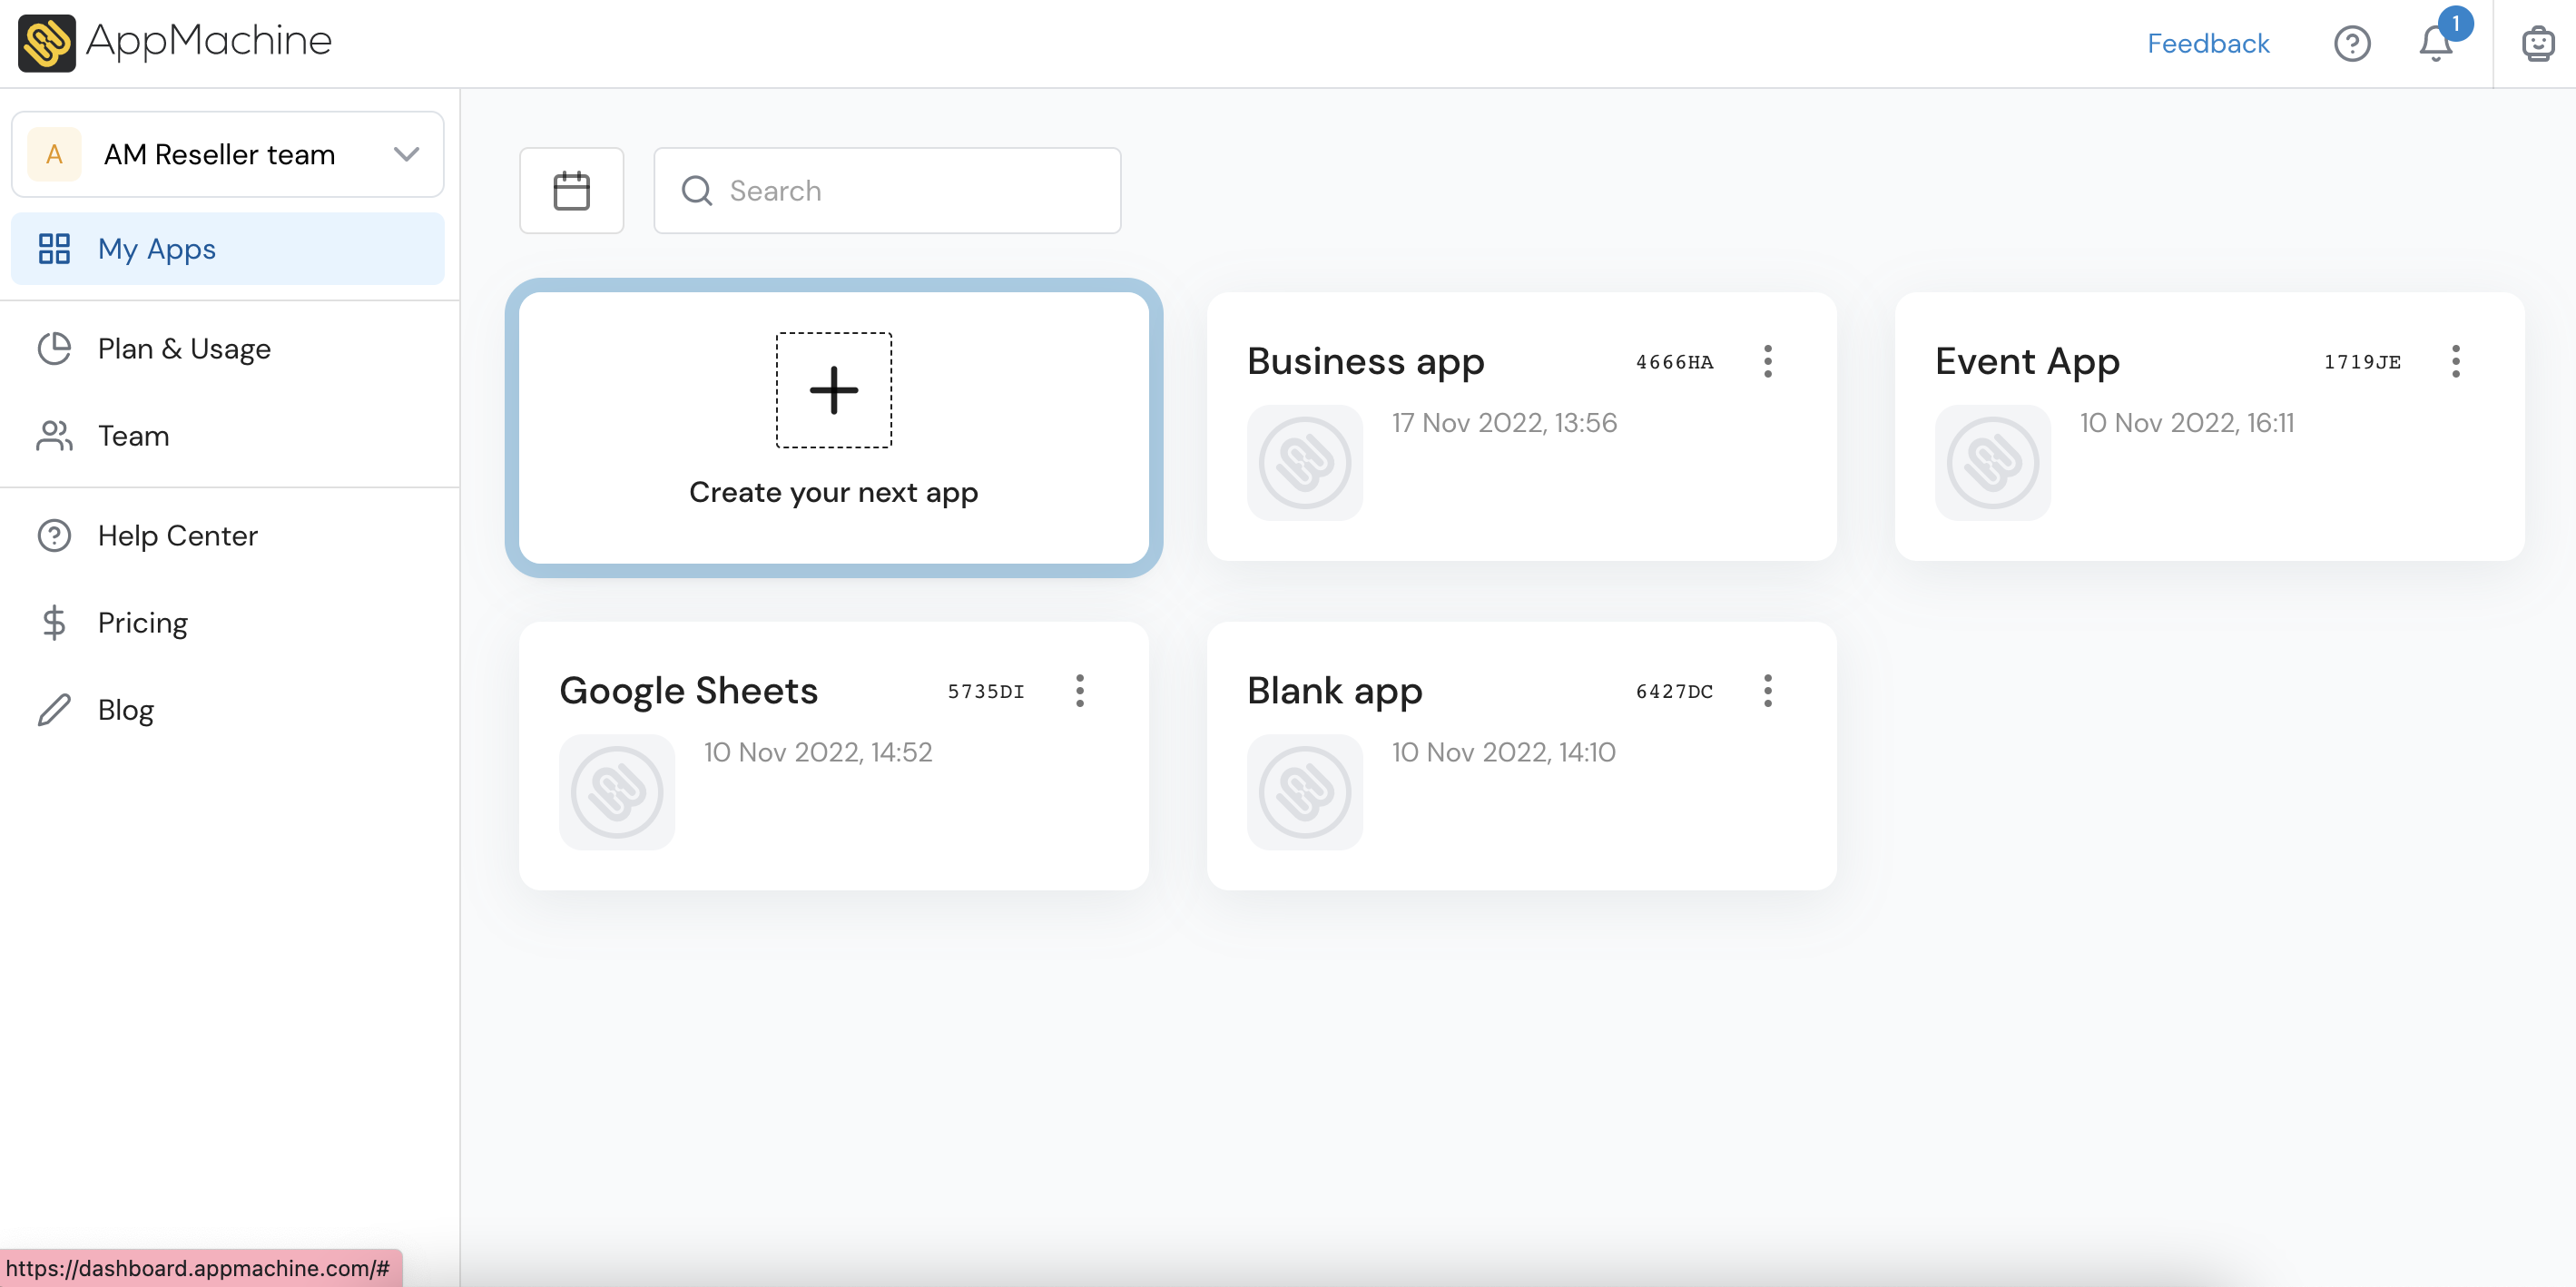Screen dimensions: 2576x1287
Task: Click the notification bell icon
Action: pyautogui.click(x=2436, y=44)
